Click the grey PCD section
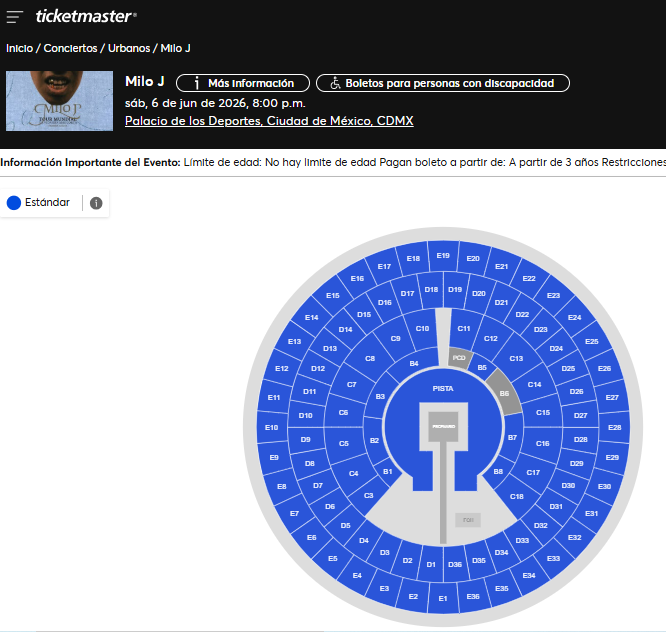Image resolution: width=666 pixels, height=632 pixels. (459, 358)
